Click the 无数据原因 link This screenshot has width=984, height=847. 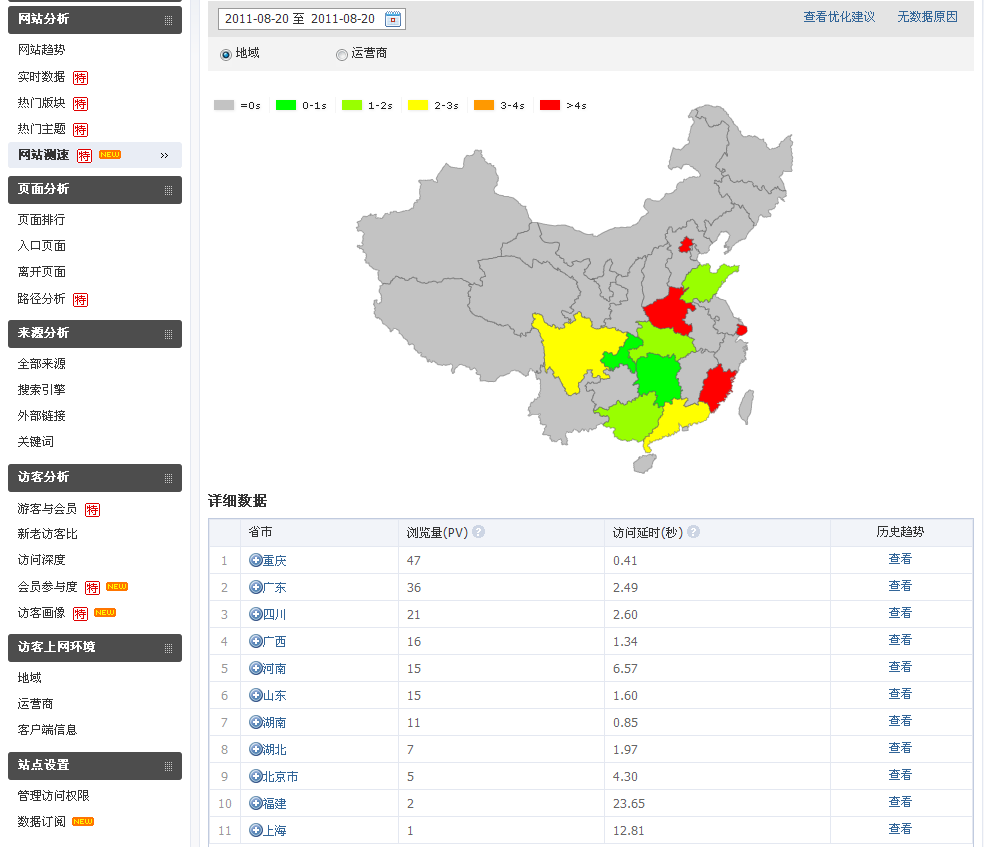click(927, 17)
